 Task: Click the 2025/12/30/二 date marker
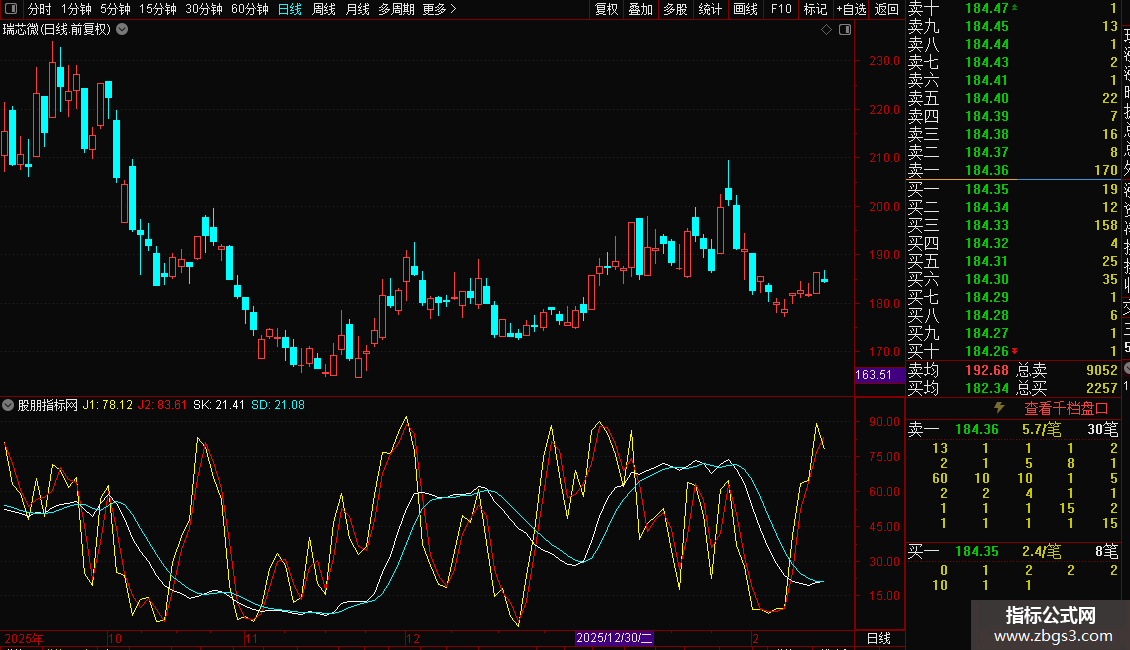pyautogui.click(x=615, y=638)
